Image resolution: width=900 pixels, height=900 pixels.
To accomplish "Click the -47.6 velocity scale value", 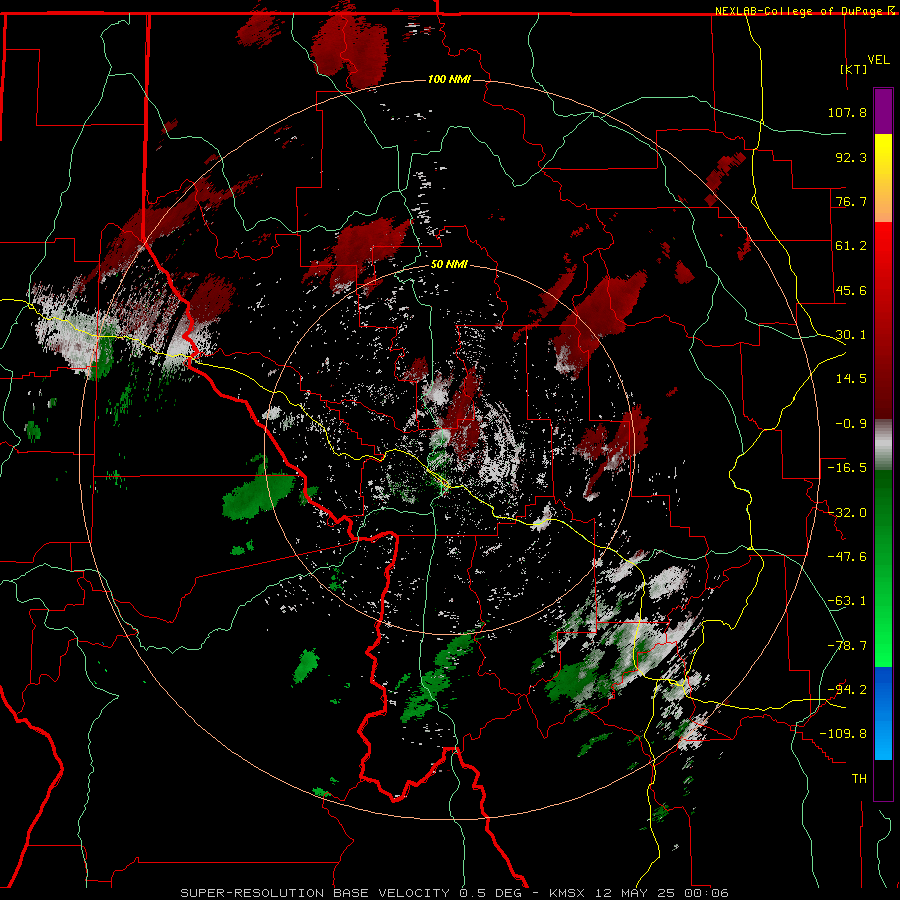I will pyautogui.click(x=847, y=557).
